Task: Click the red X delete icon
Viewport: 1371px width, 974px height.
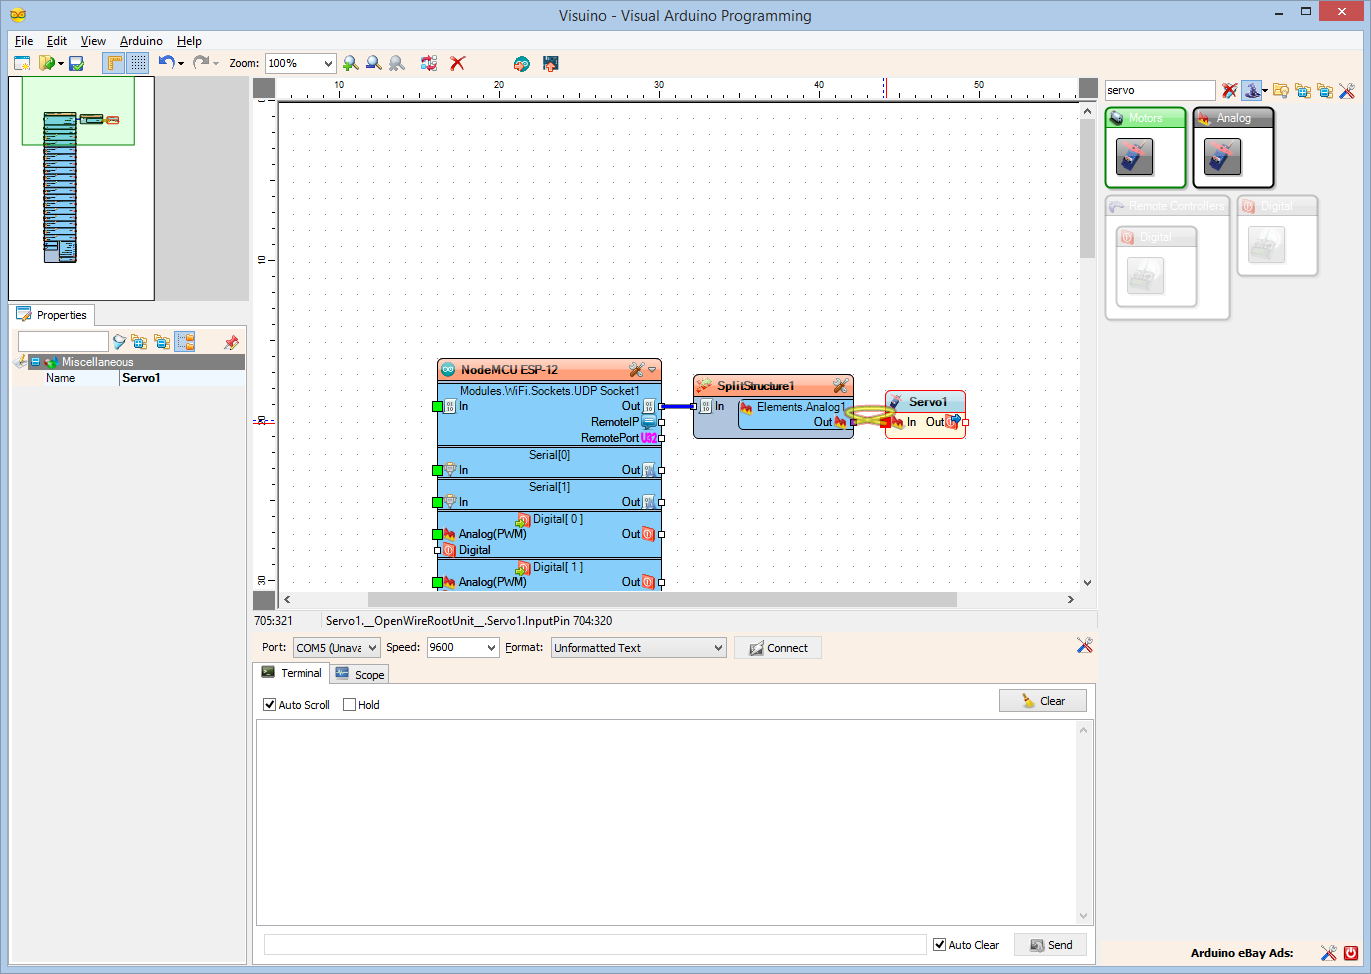Action: pyautogui.click(x=458, y=63)
